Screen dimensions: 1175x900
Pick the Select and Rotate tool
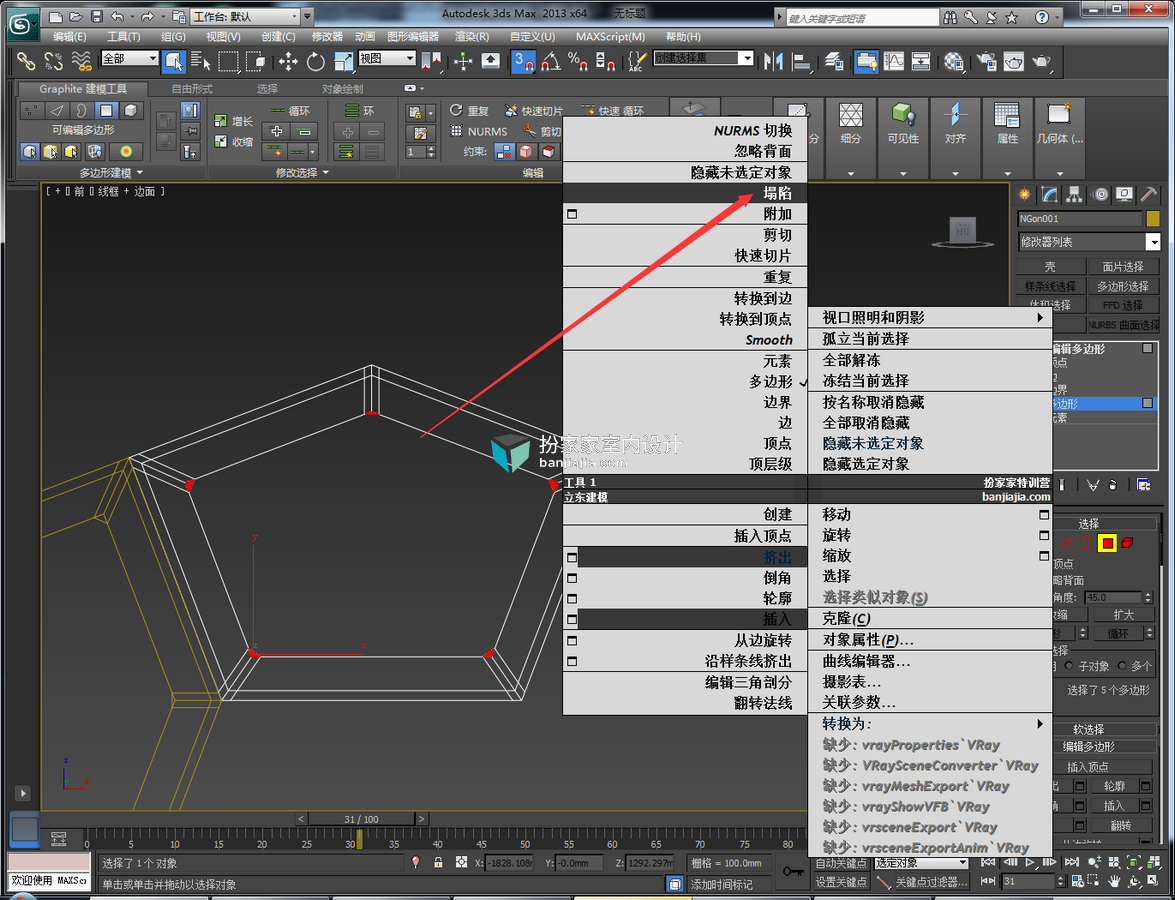[x=315, y=61]
